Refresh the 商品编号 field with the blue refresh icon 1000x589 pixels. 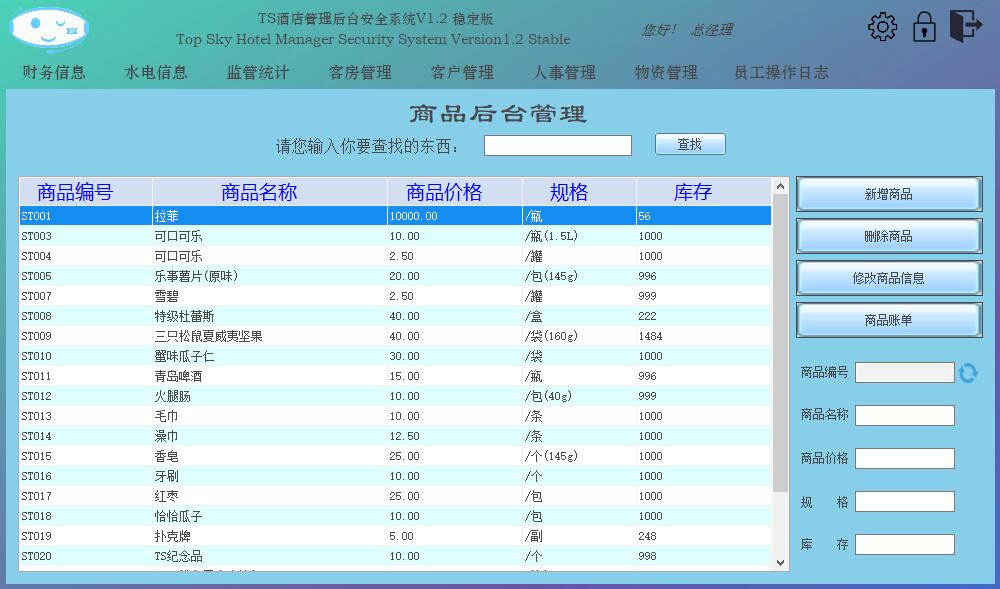click(x=968, y=371)
